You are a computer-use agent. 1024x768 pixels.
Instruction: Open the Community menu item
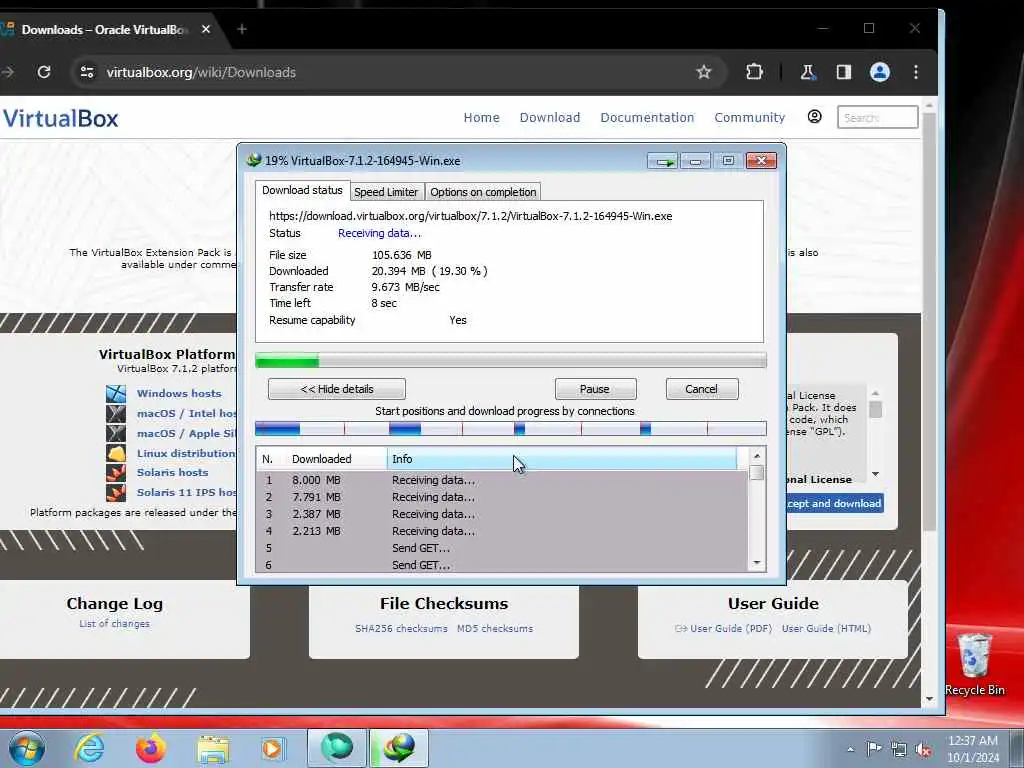tap(750, 118)
